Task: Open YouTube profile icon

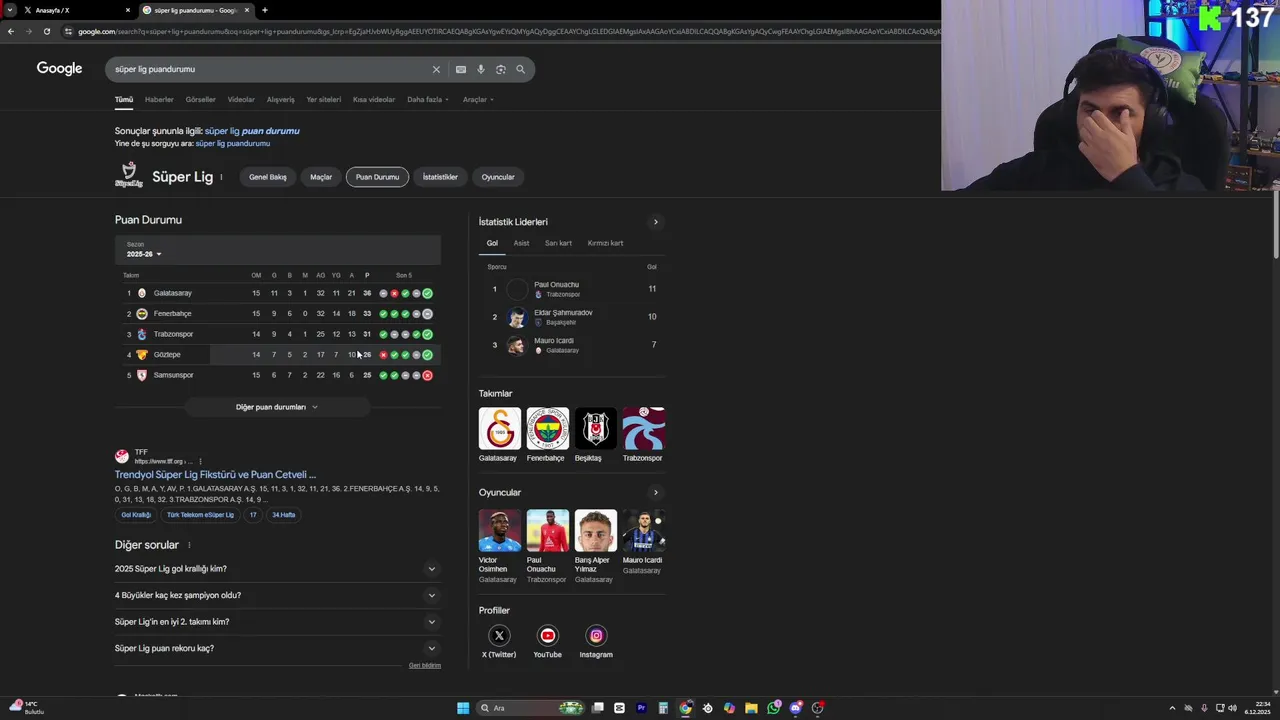Action: (x=547, y=635)
